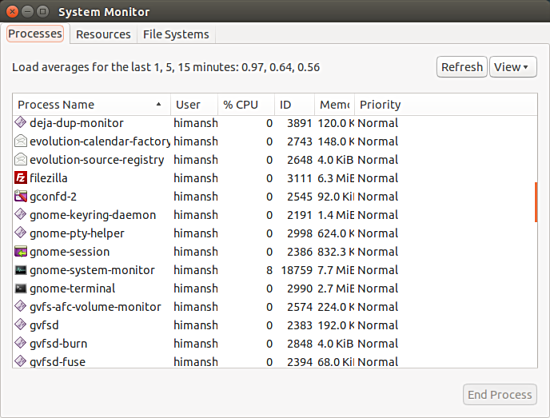
Task: Select the gvfs-afc-volume-monitor process name
Action: (x=95, y=307)
